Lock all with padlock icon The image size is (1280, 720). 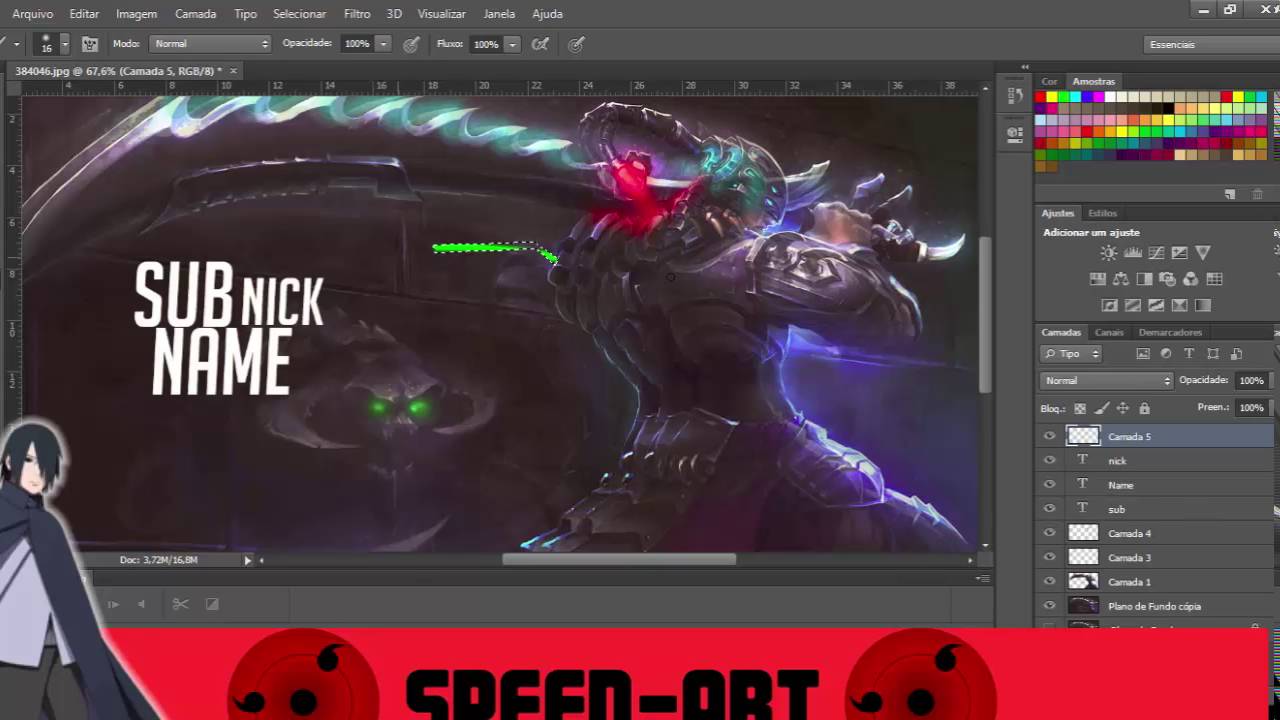click(1145, 408)
